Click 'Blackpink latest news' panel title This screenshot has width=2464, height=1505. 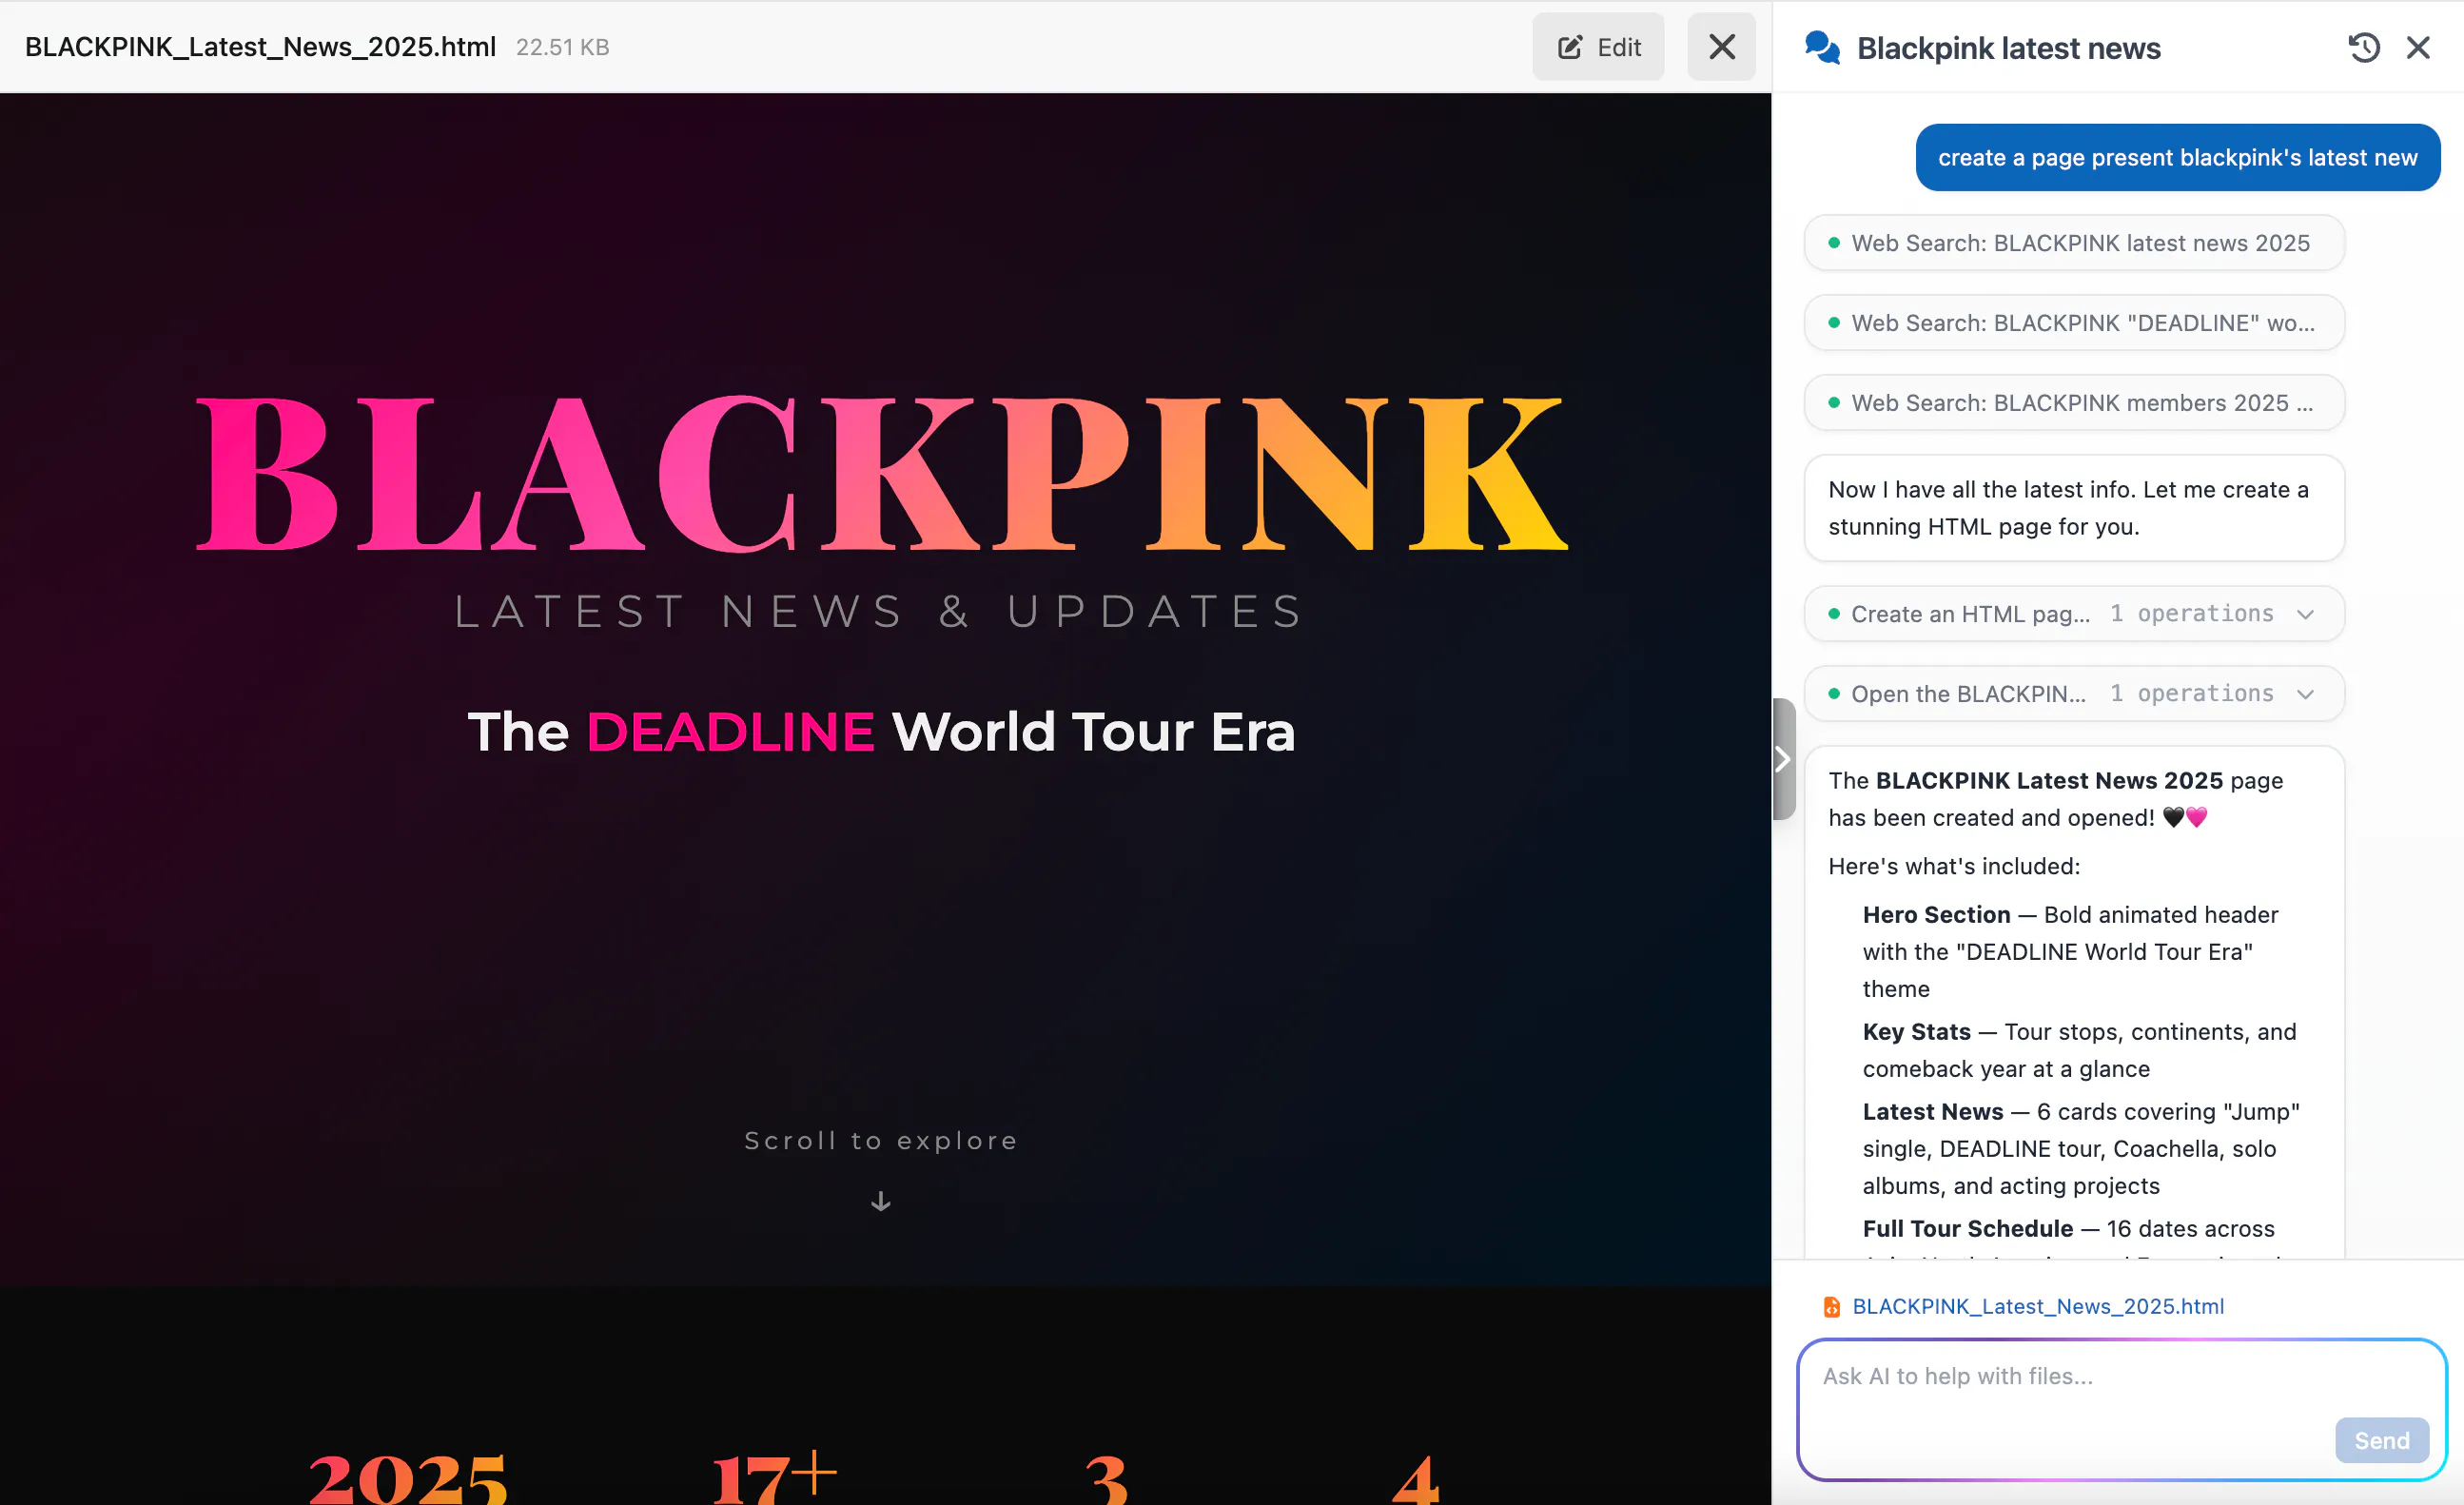[2008, 48]
